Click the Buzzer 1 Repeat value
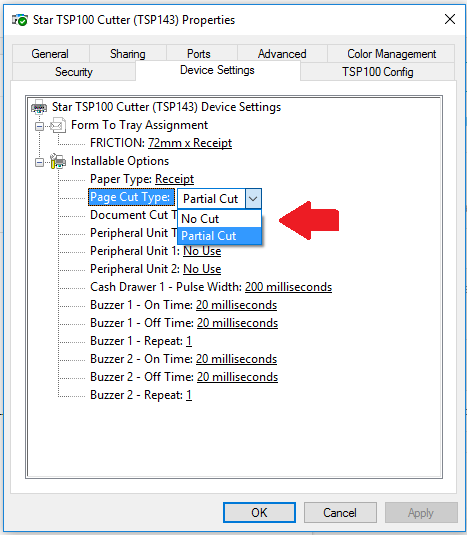467x535 pixels. [189, 341]
